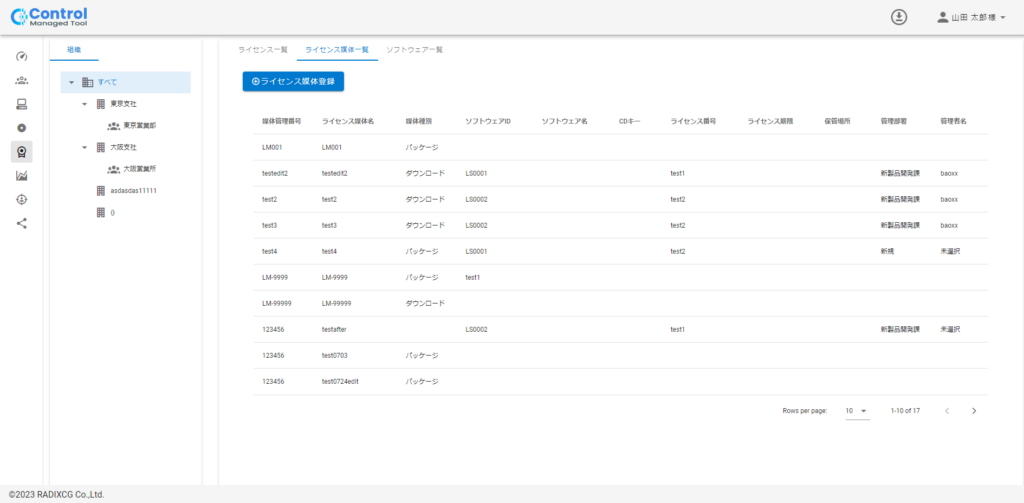Click the LM001 media number cell
This screenshot has height=503, width=1024.
click(x=272, y=148)
